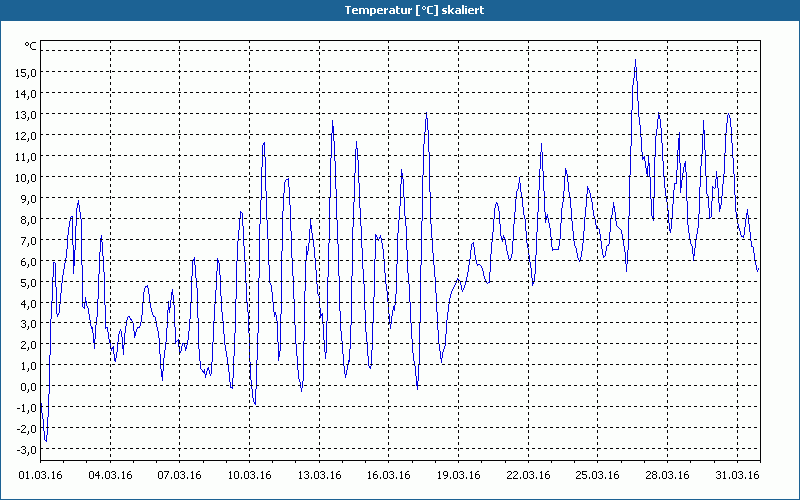Click the 31.03.16 date label
The image size is (800, 500).
(x=736, y=475)
